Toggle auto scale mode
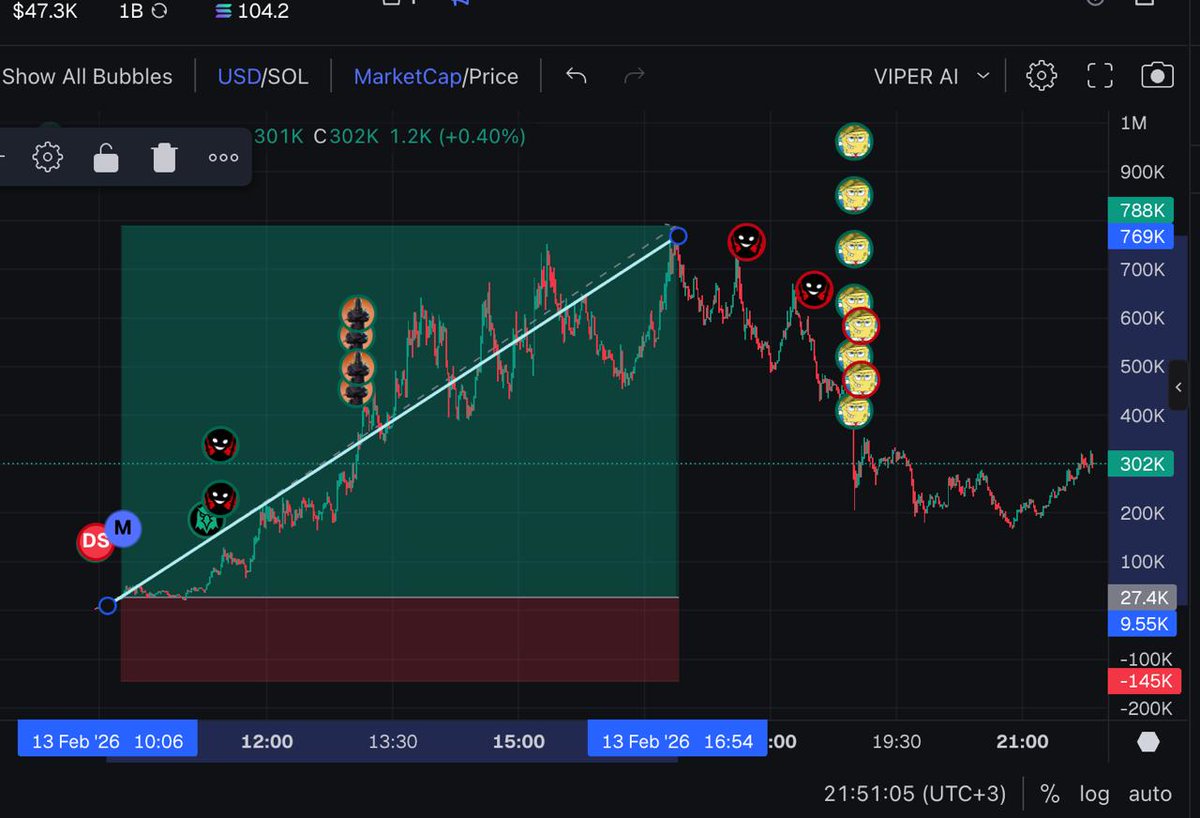The height and width of the screenshot is (818, 1200). click(1150, 794)
